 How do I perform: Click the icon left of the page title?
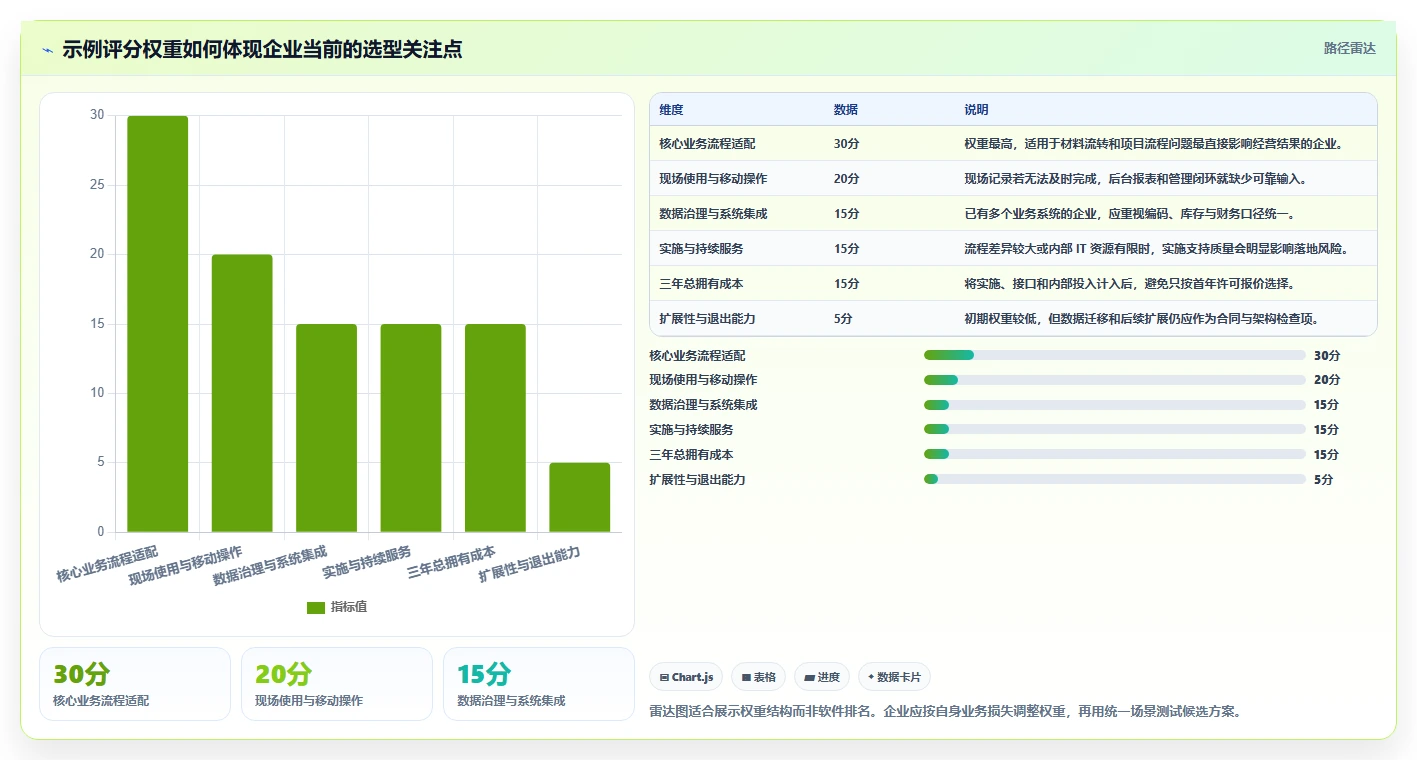[47, 50]
